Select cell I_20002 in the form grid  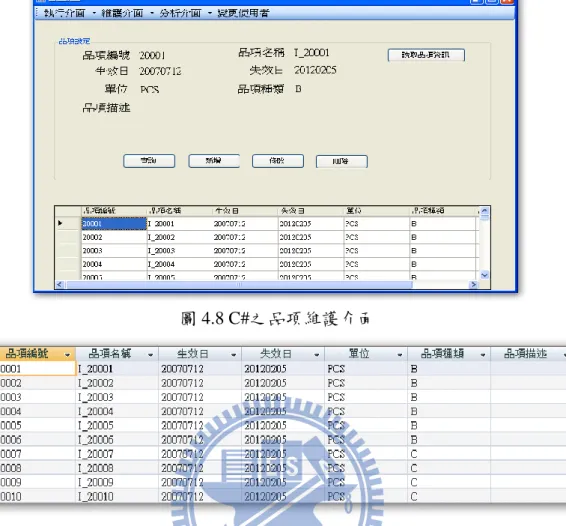click(x=180, y=237)
